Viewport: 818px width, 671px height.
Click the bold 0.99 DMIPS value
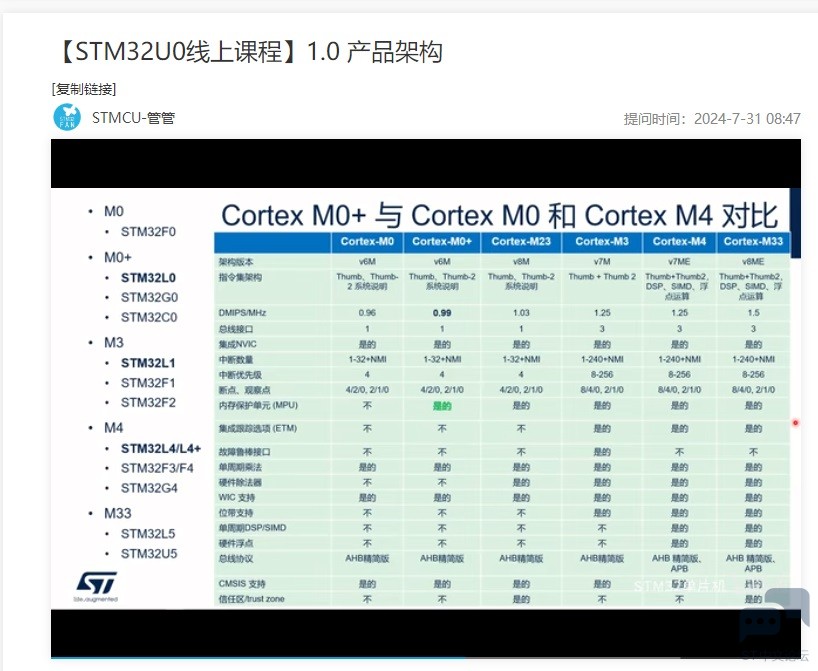tap(442, 313)
